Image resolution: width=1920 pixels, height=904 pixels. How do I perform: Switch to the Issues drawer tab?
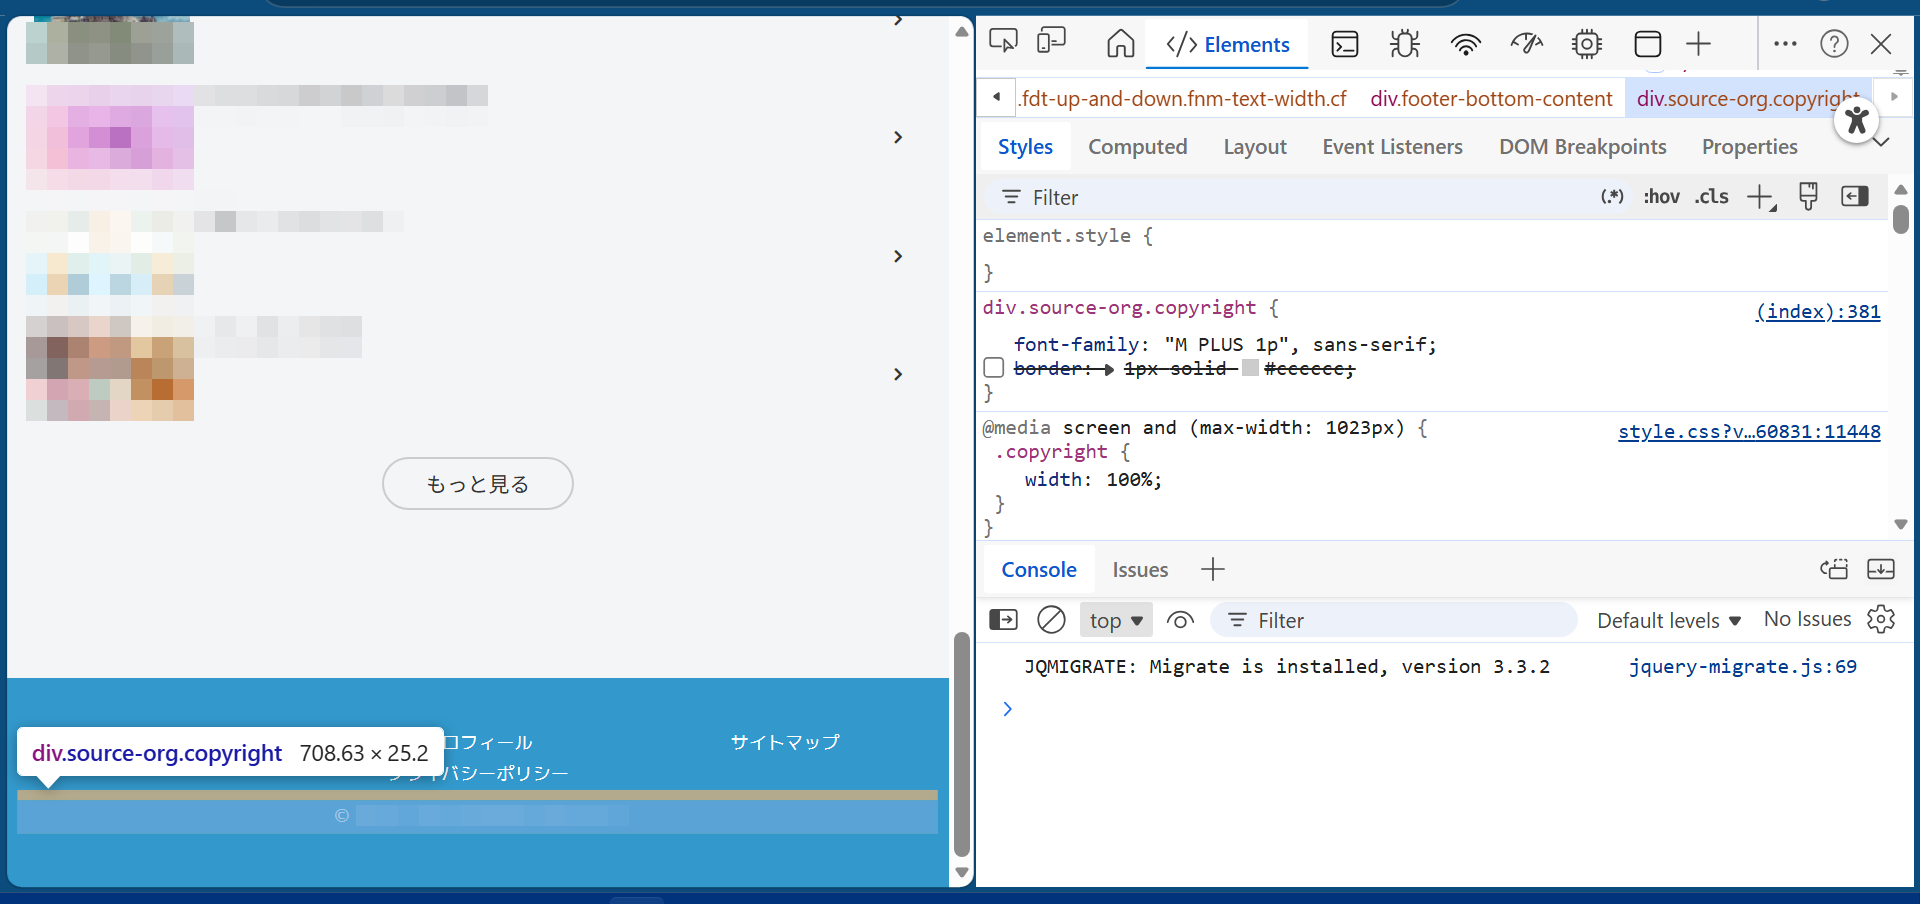coord(1140,570)
